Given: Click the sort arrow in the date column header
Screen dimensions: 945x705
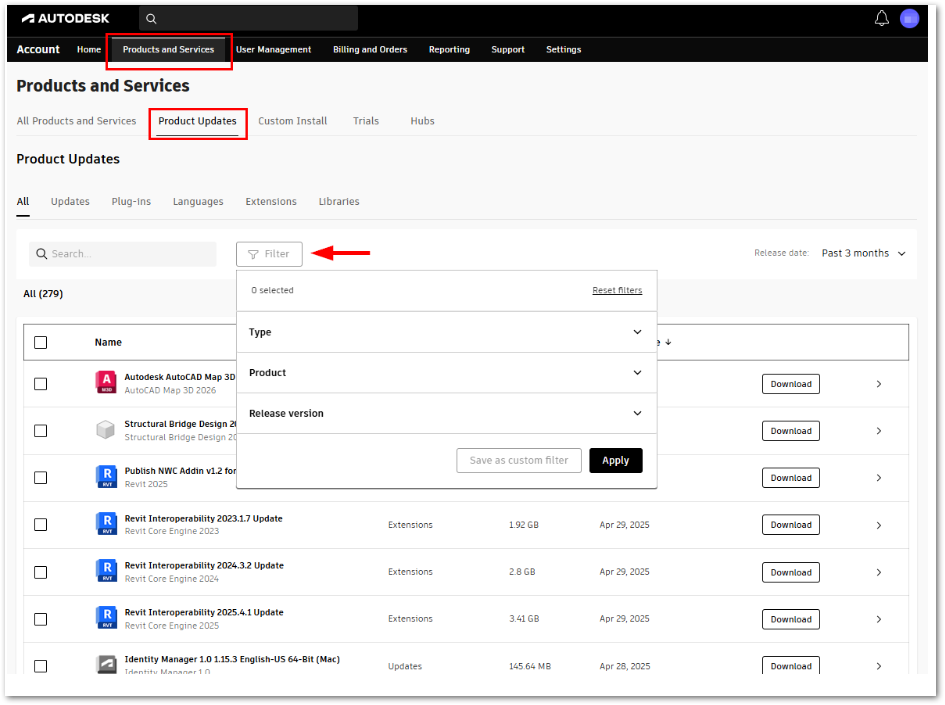Looking at the screenshot, I should [668, 342].
